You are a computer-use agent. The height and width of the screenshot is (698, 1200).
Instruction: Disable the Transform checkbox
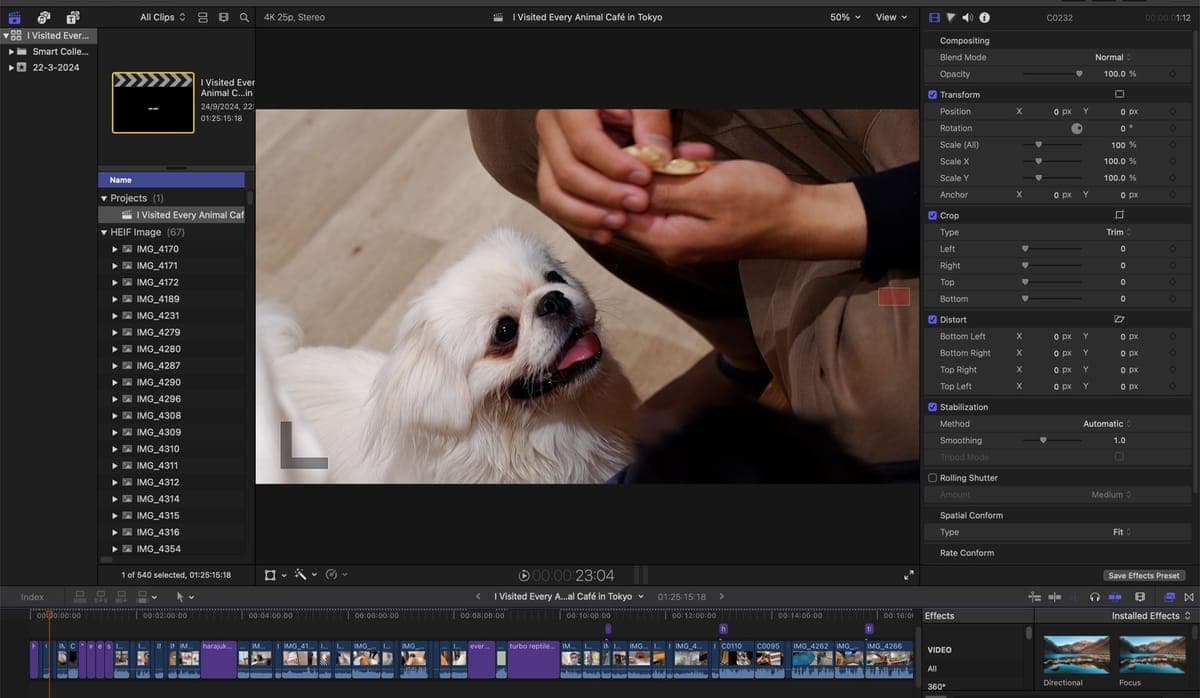click(932, 94)
